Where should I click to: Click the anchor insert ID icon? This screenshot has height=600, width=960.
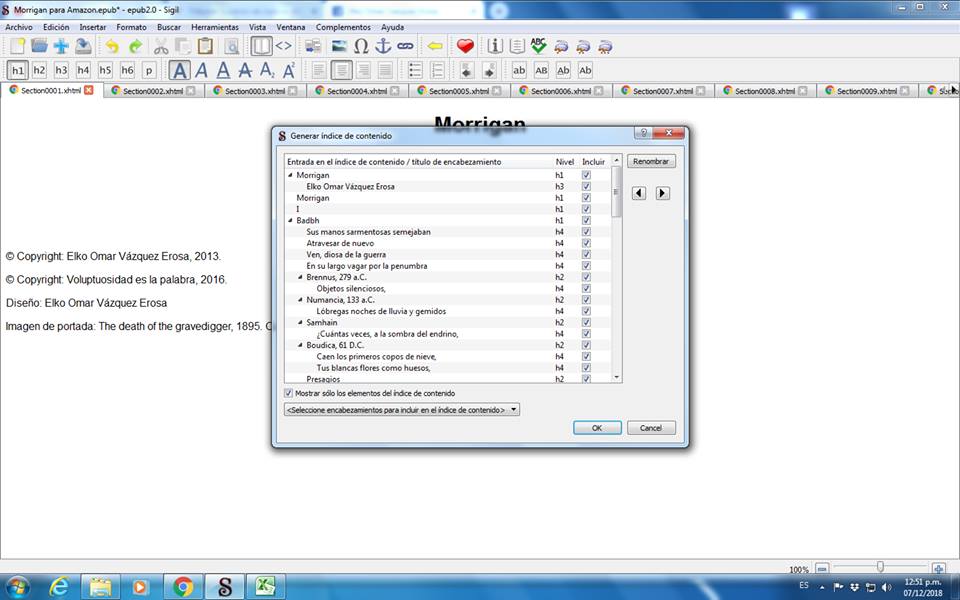click(383, 46)
